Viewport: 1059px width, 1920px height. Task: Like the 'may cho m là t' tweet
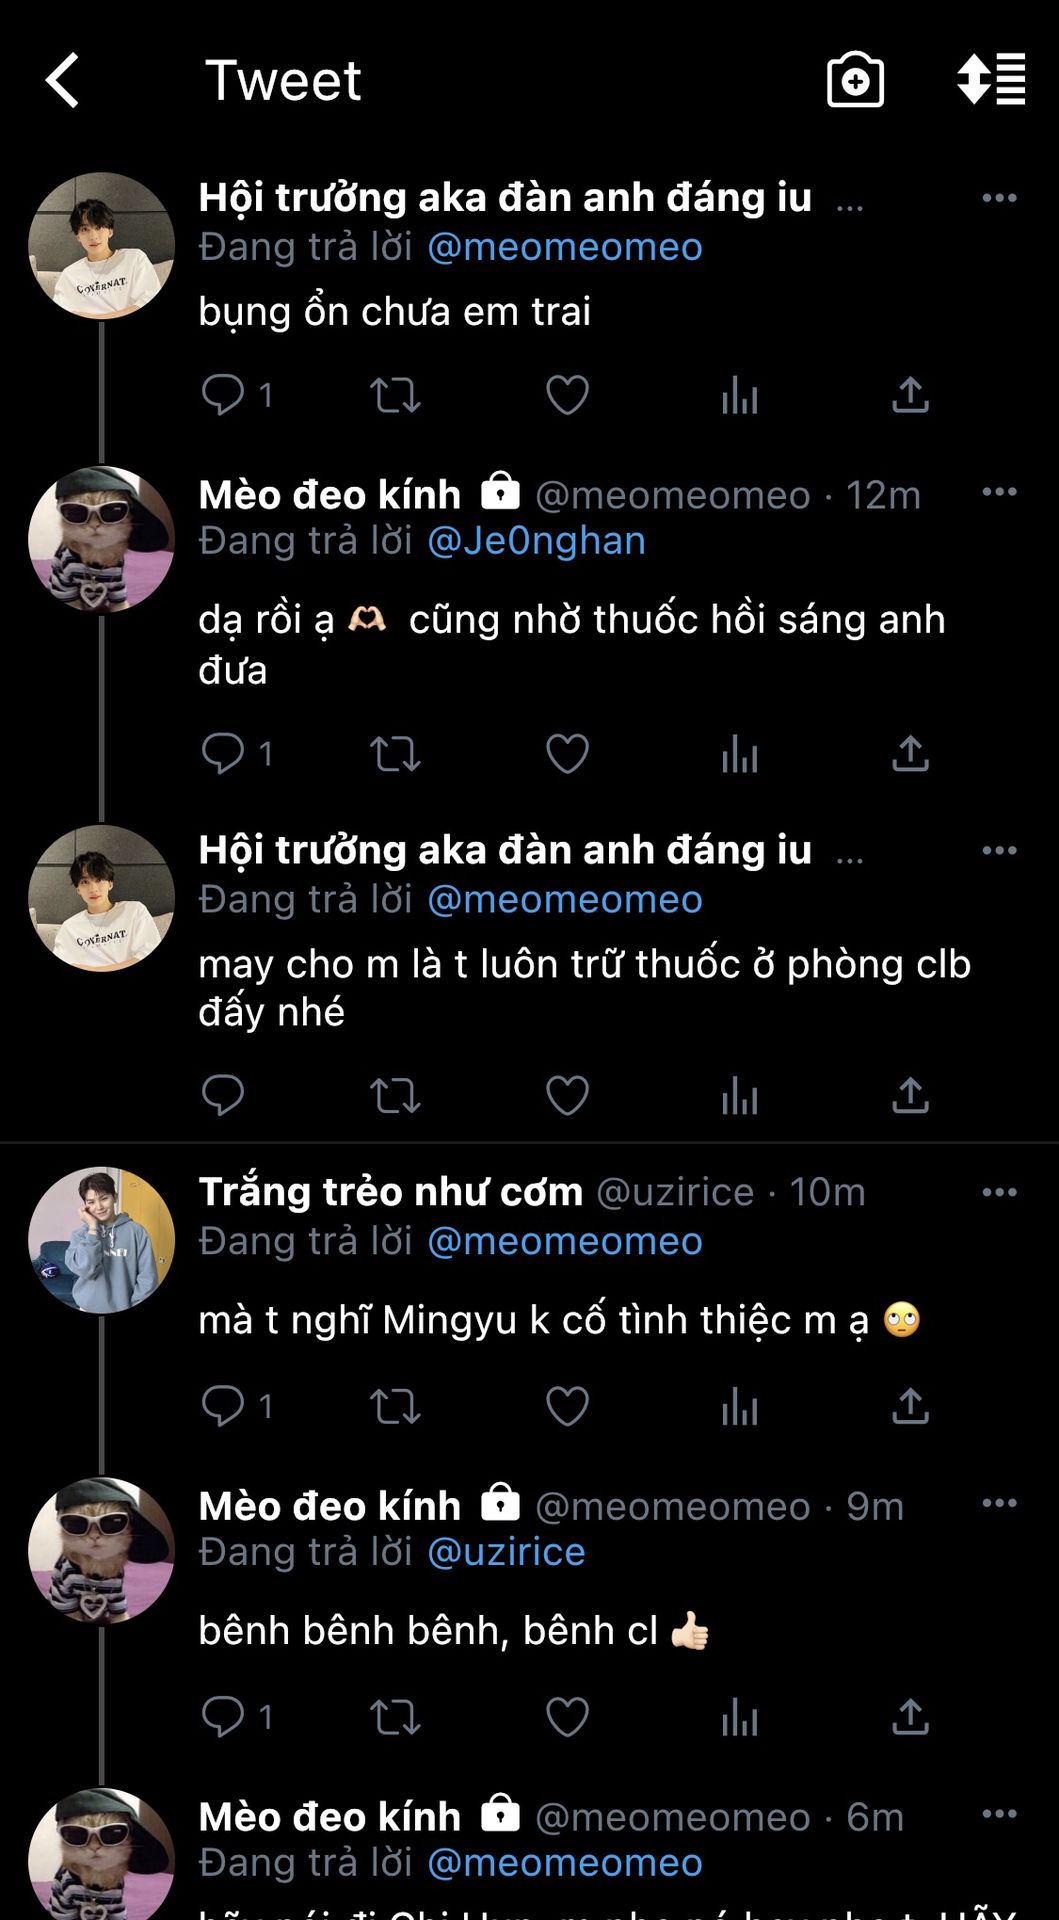click(567, 1096)
